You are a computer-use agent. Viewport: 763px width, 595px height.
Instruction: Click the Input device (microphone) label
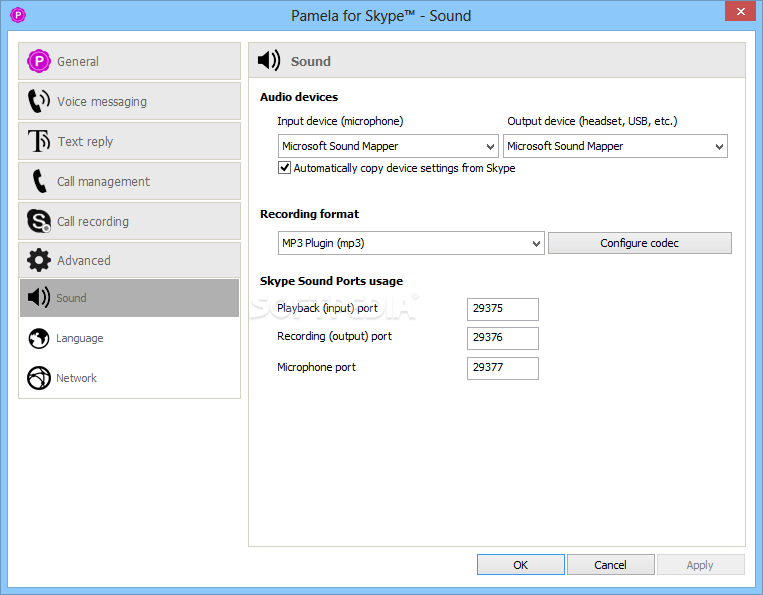(340, 121)
